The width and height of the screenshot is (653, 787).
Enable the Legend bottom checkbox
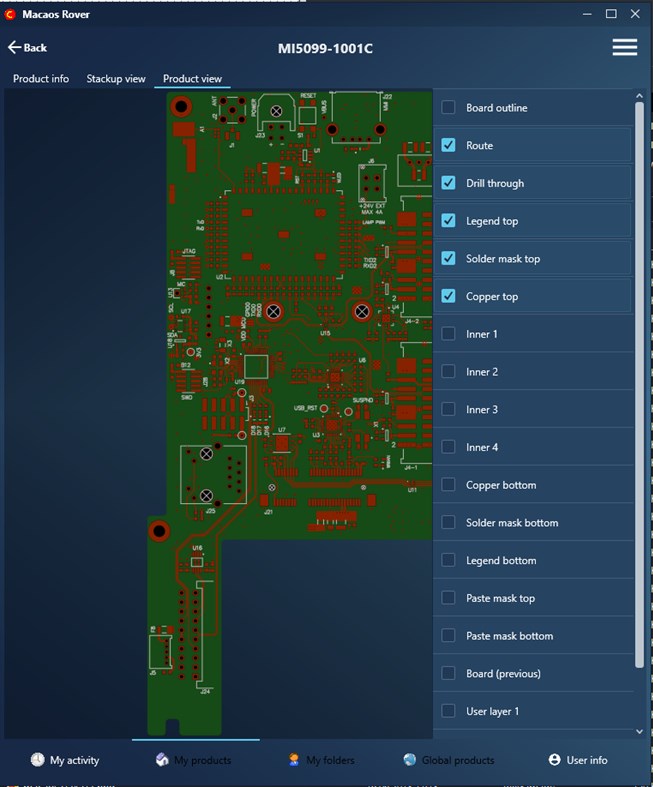[448, 560]
